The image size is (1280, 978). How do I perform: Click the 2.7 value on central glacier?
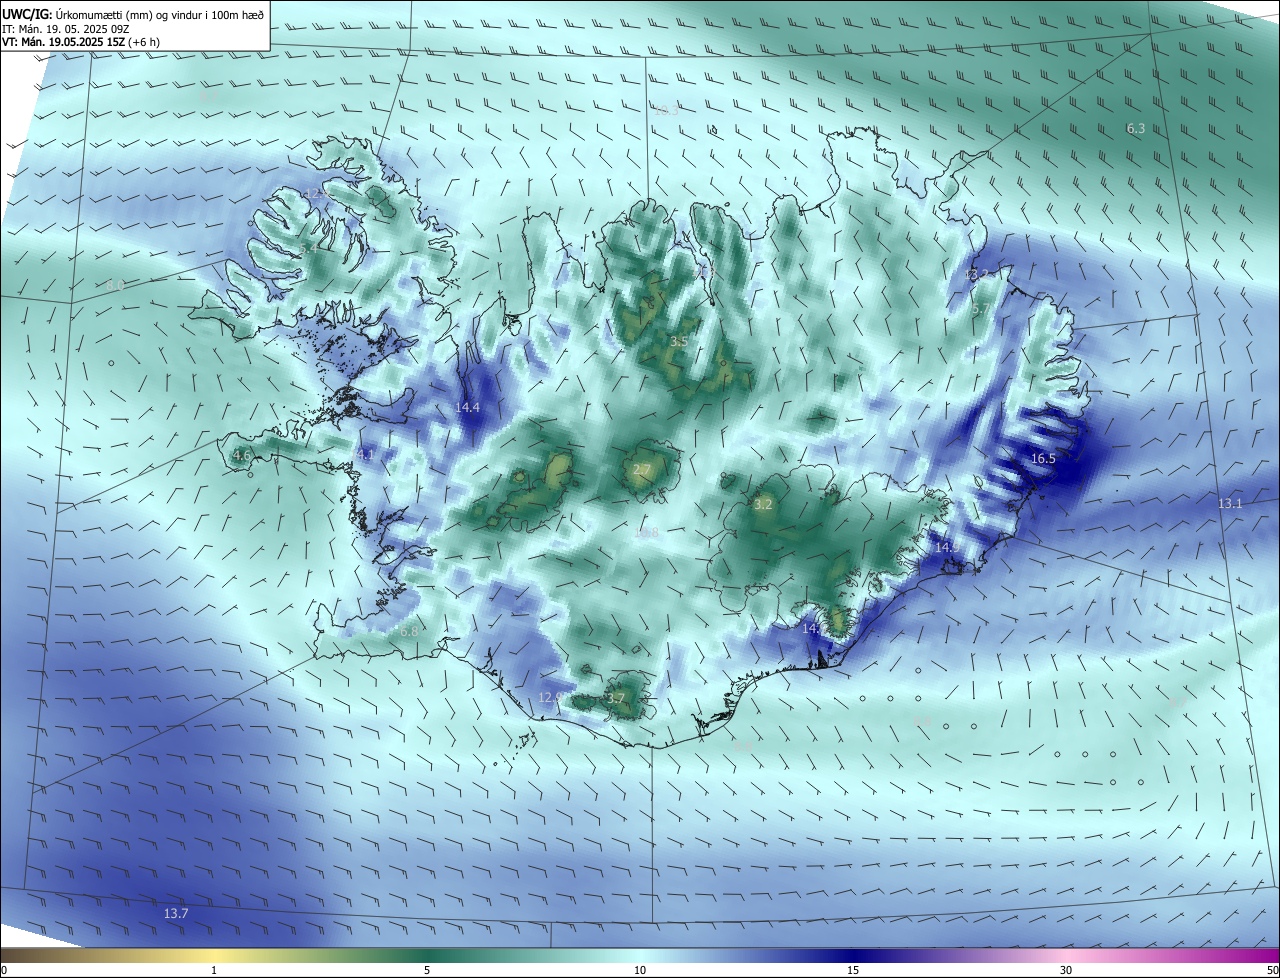643,469
